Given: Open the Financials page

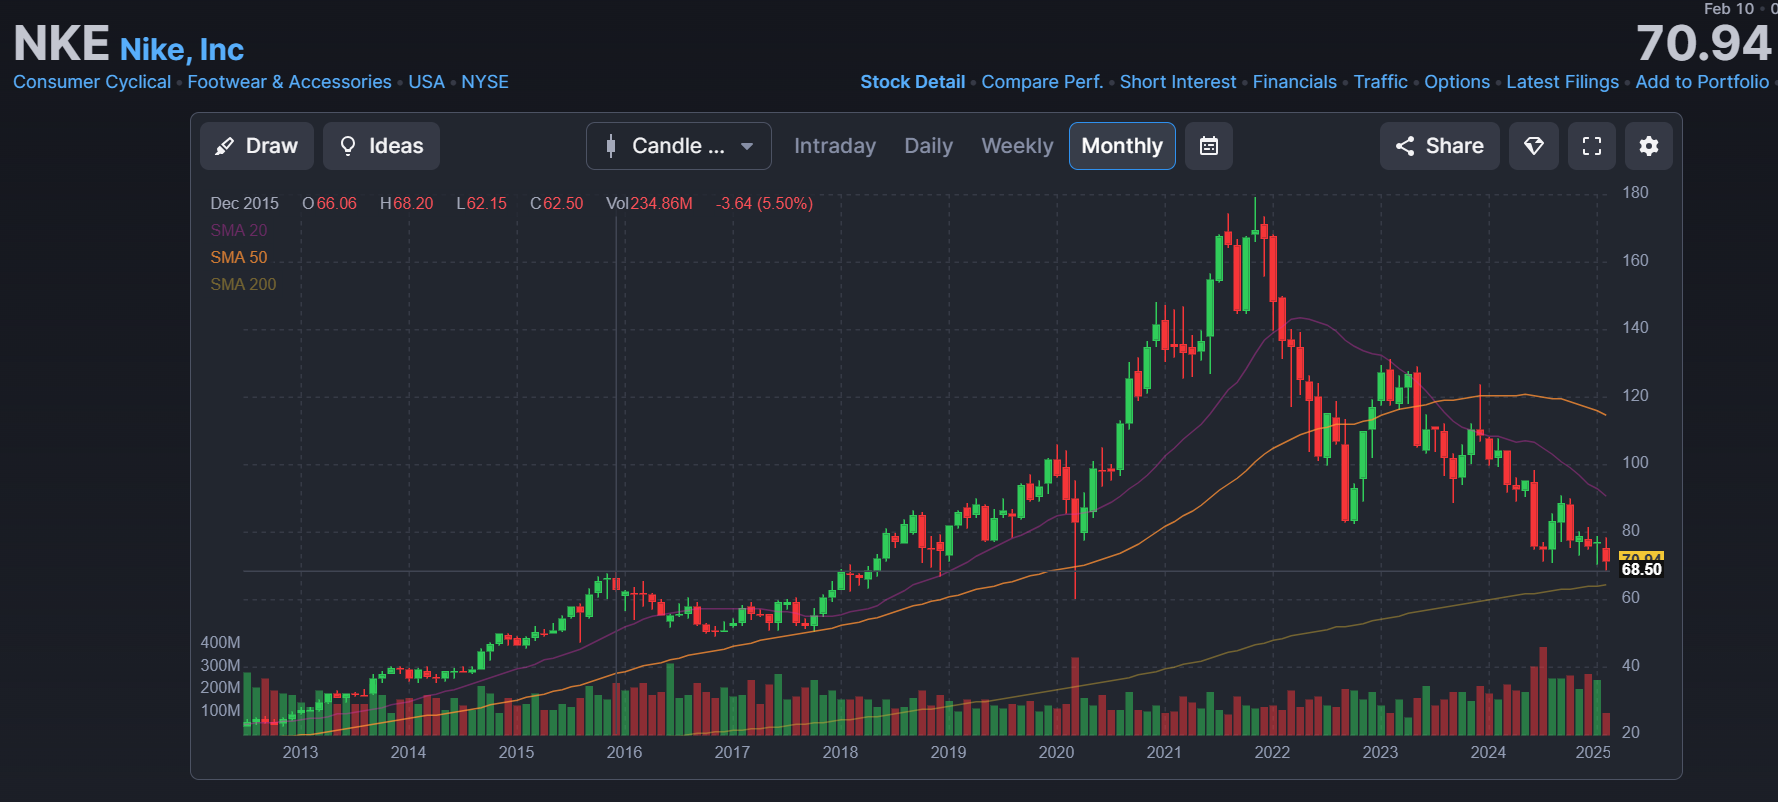Looking at the screenshot, I should (x=1295, y=82).
